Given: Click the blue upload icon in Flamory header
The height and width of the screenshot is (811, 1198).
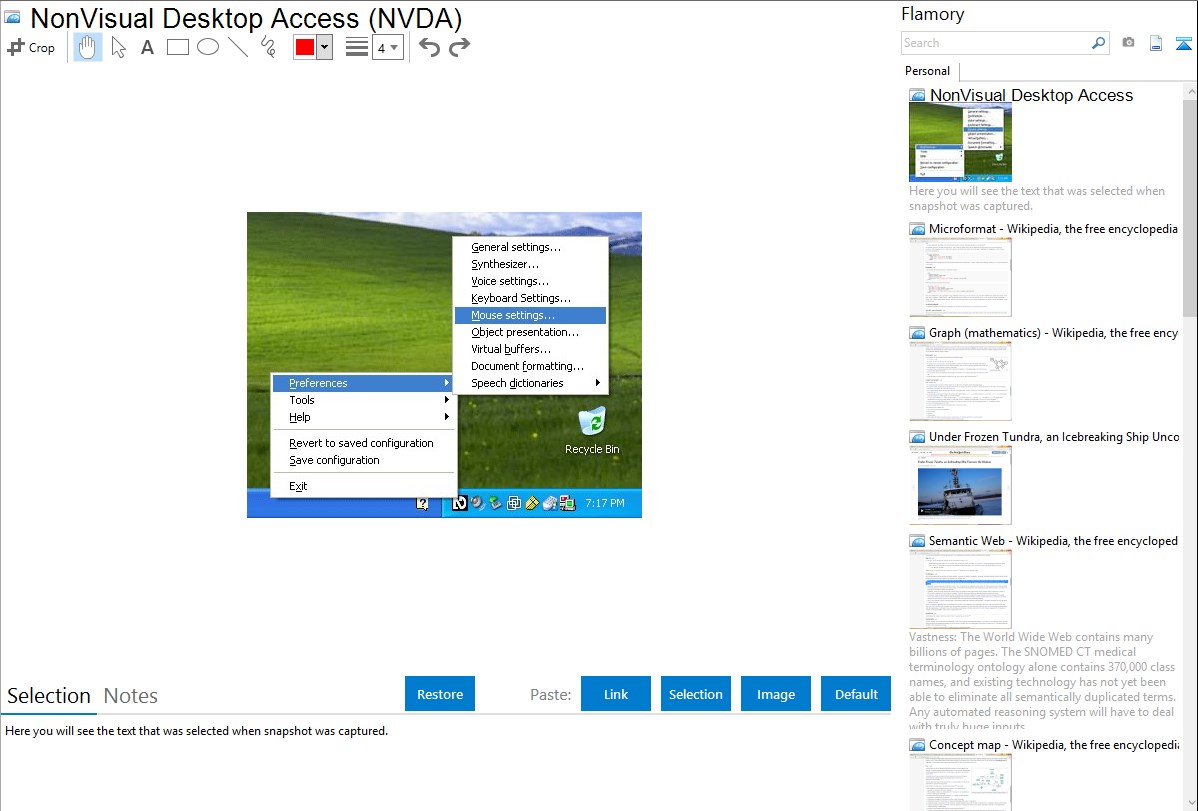Looking at the screenshot, I should [1183, 43].
